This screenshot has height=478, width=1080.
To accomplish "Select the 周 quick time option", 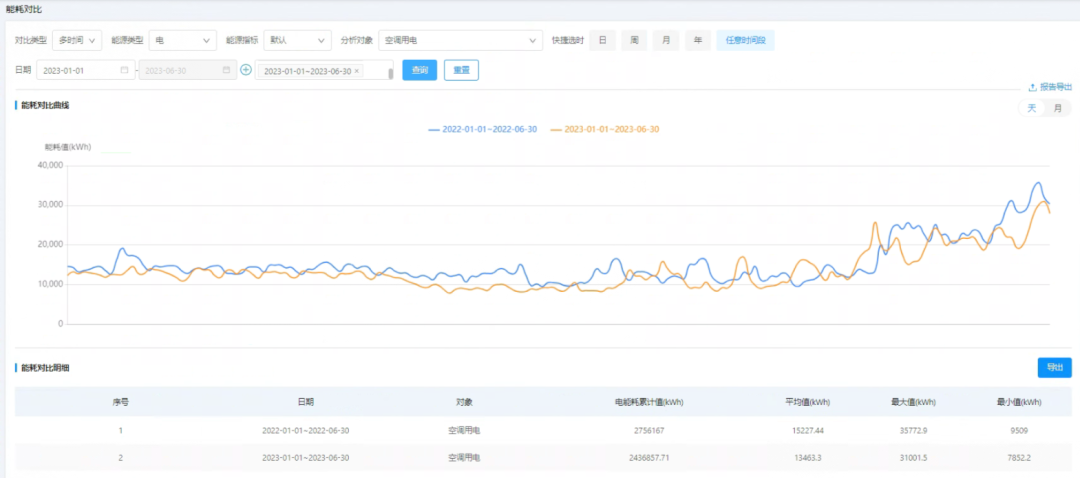I will [x=633, y=40].
